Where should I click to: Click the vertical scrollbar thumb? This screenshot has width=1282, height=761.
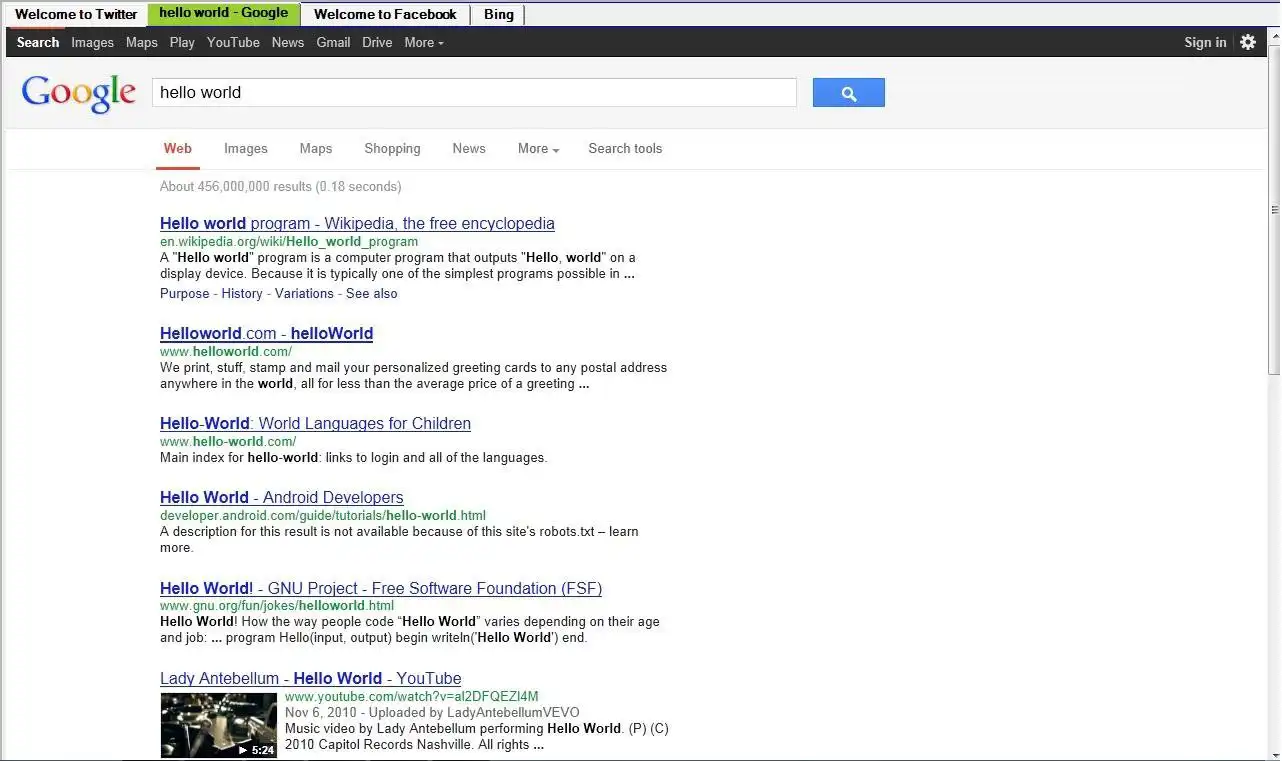pos(1275,210)
